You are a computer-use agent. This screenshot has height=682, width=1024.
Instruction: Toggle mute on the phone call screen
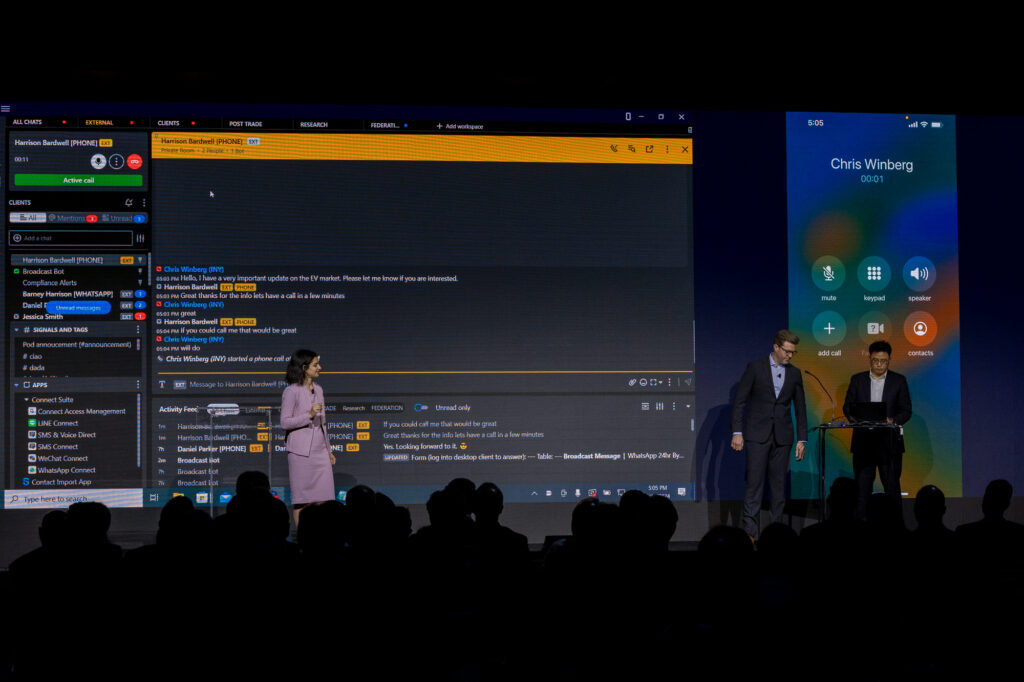[828, 273]
